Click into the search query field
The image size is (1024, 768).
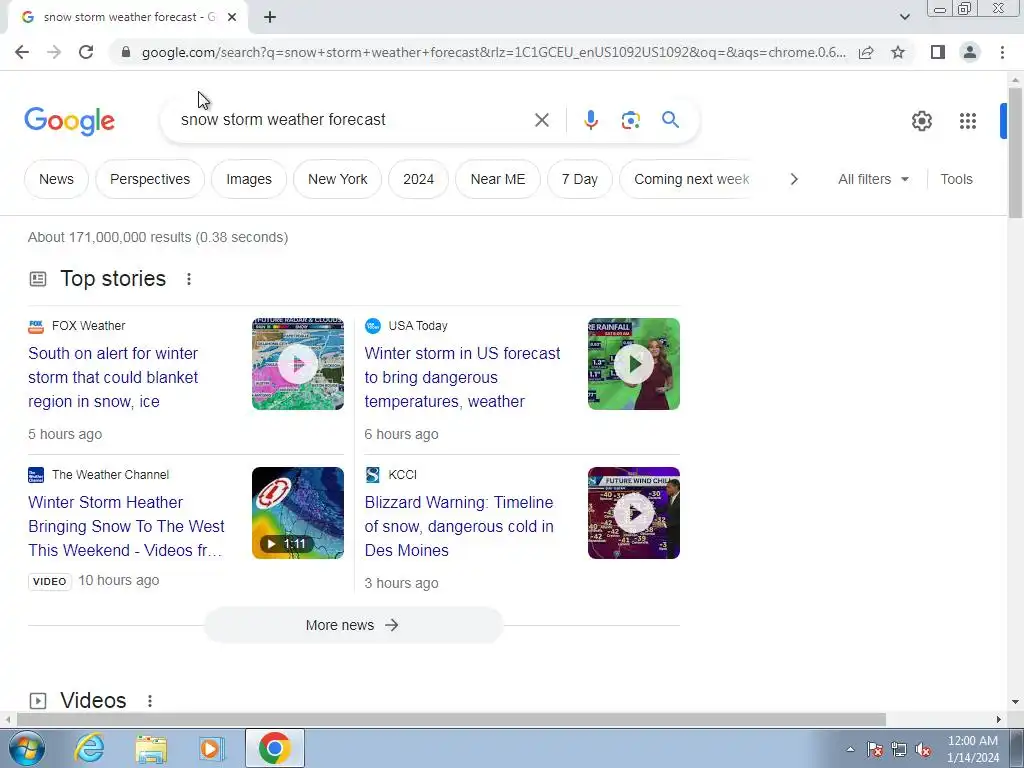[x=353, y=120]
